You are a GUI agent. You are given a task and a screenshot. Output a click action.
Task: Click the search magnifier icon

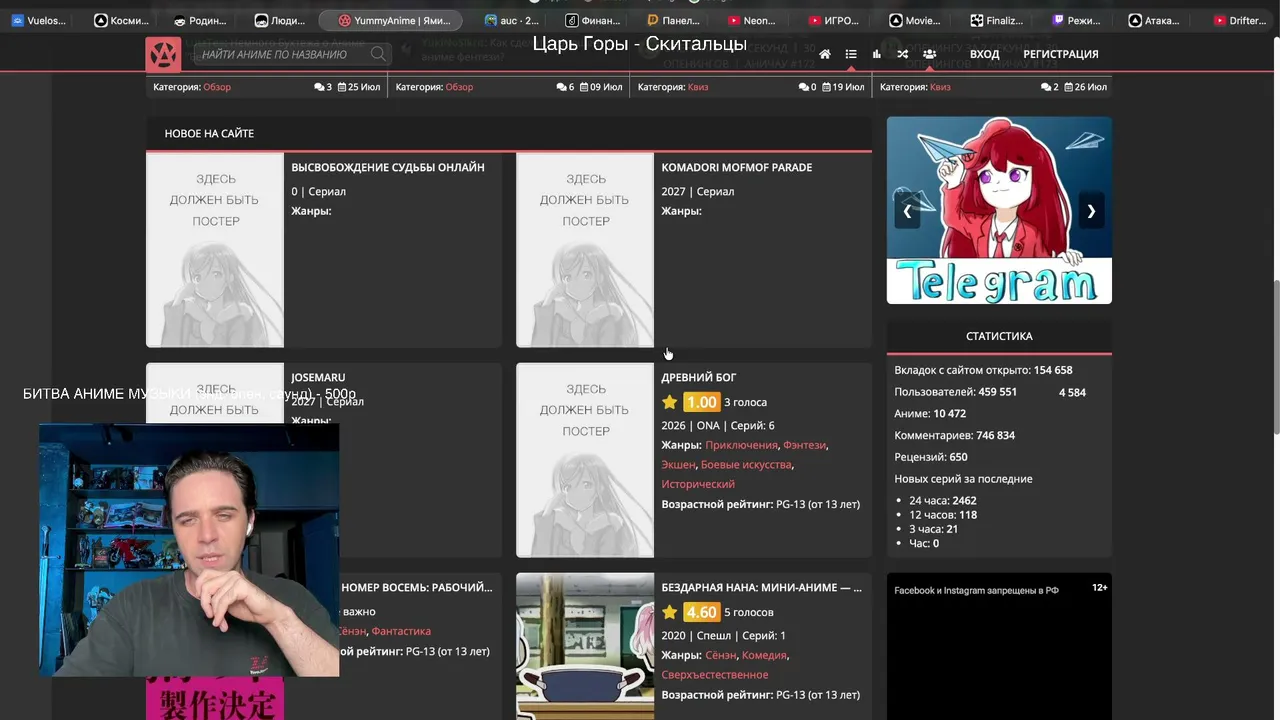point(378,54)
